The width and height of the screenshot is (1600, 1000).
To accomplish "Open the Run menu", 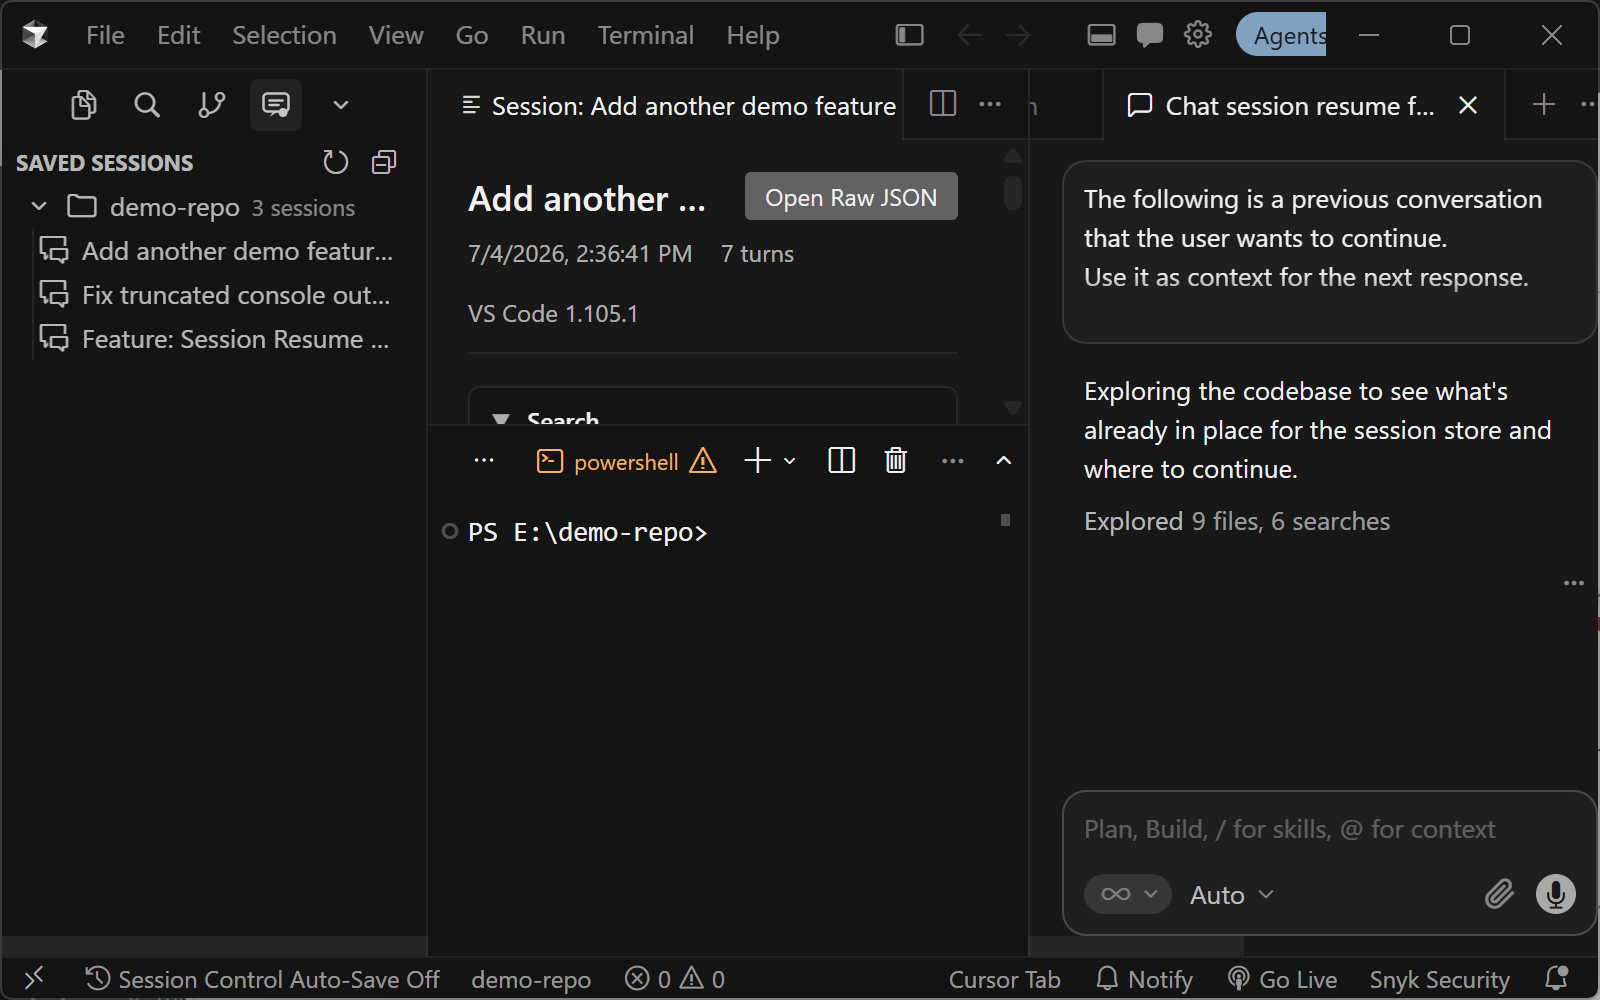I will (543, 35).
